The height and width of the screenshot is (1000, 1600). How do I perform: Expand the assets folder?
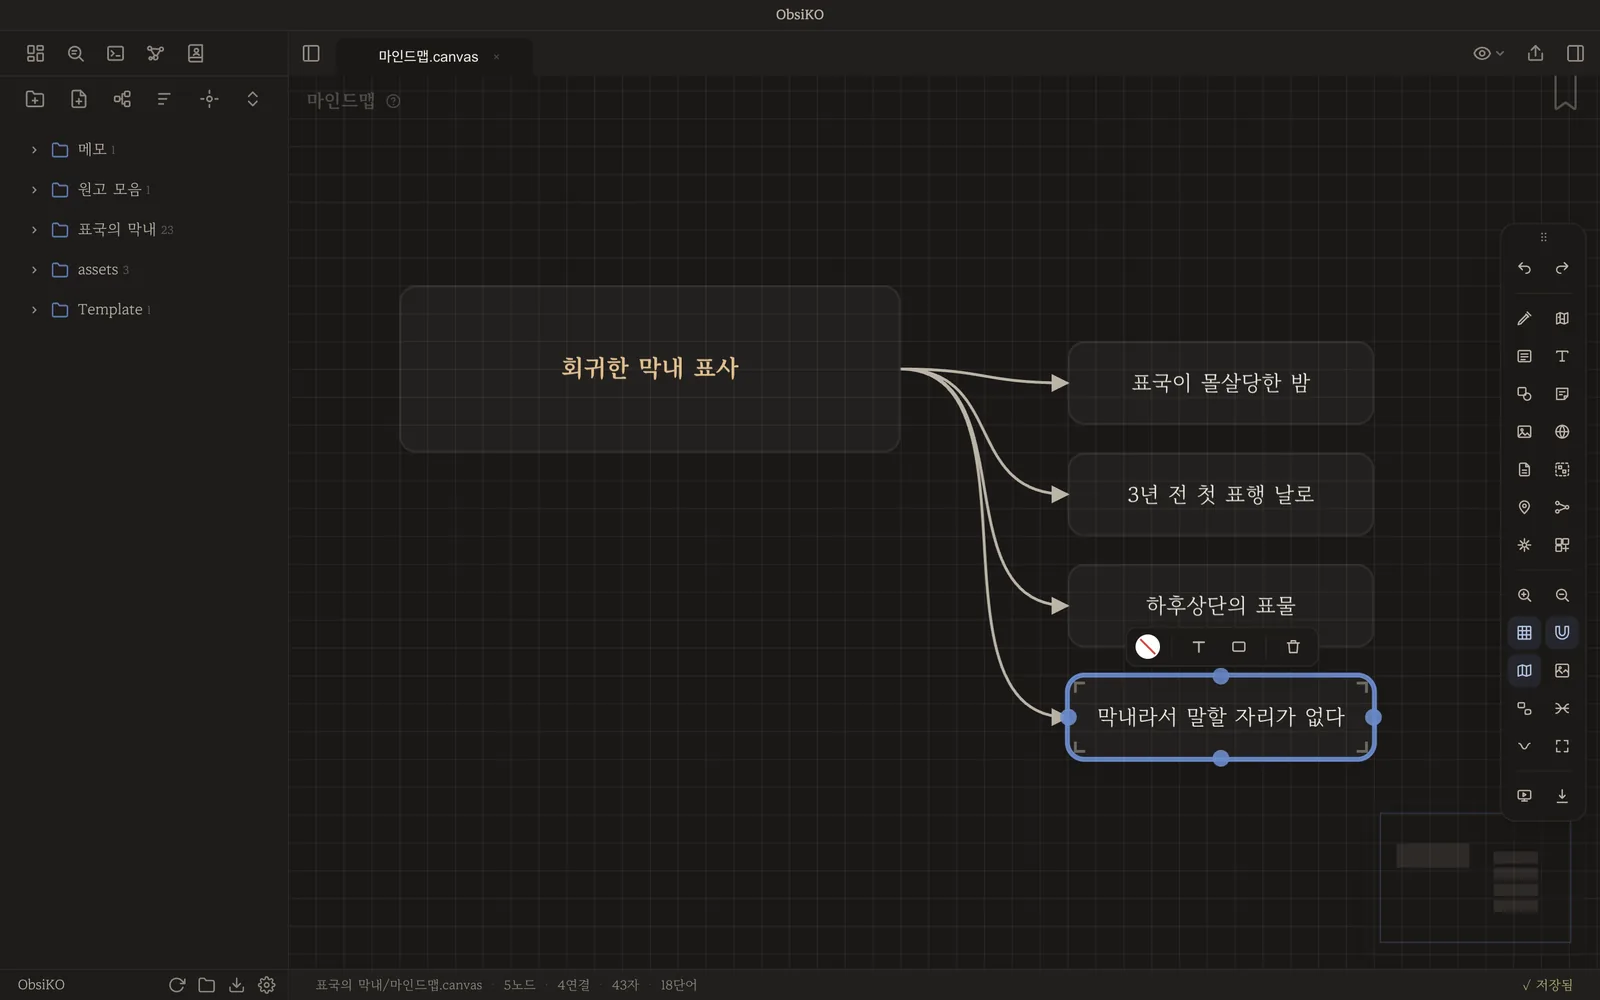coord(34,269)
